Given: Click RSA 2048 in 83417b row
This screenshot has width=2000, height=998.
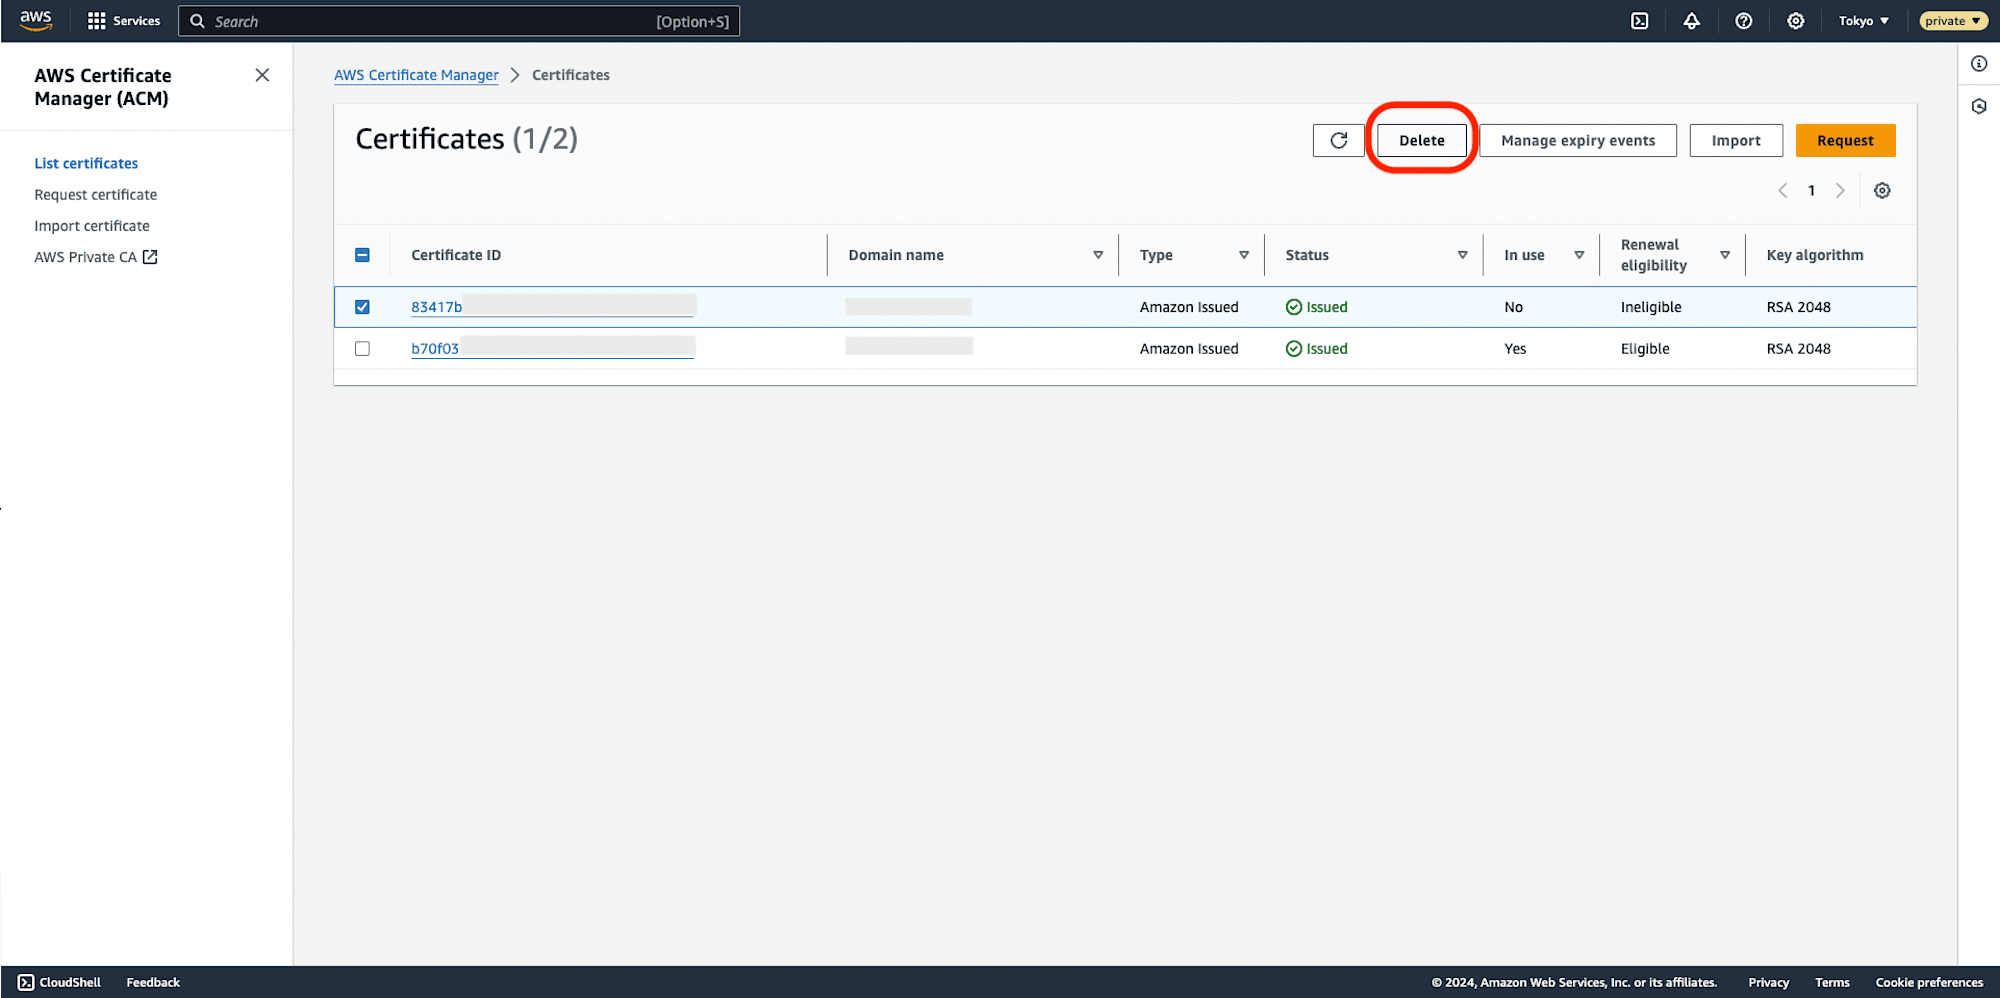Looking at the screenshot, I should [x=1798, y=307].
